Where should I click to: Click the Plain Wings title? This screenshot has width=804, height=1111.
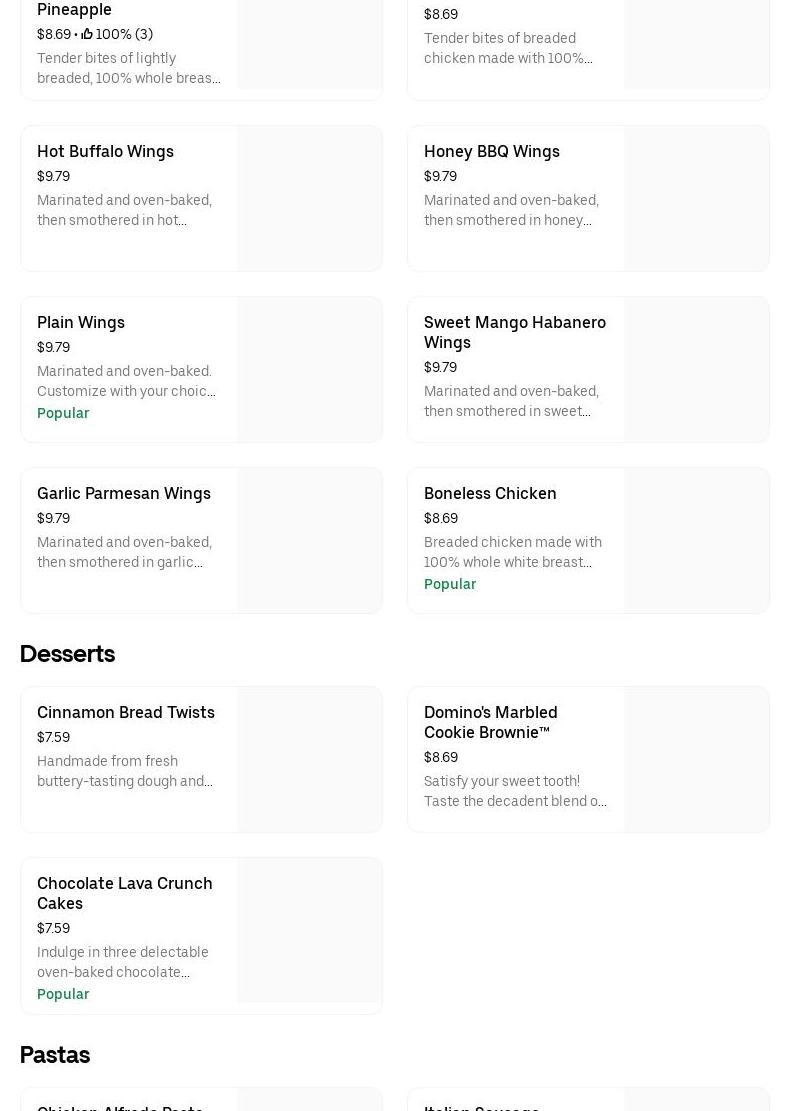click(81, 322)
